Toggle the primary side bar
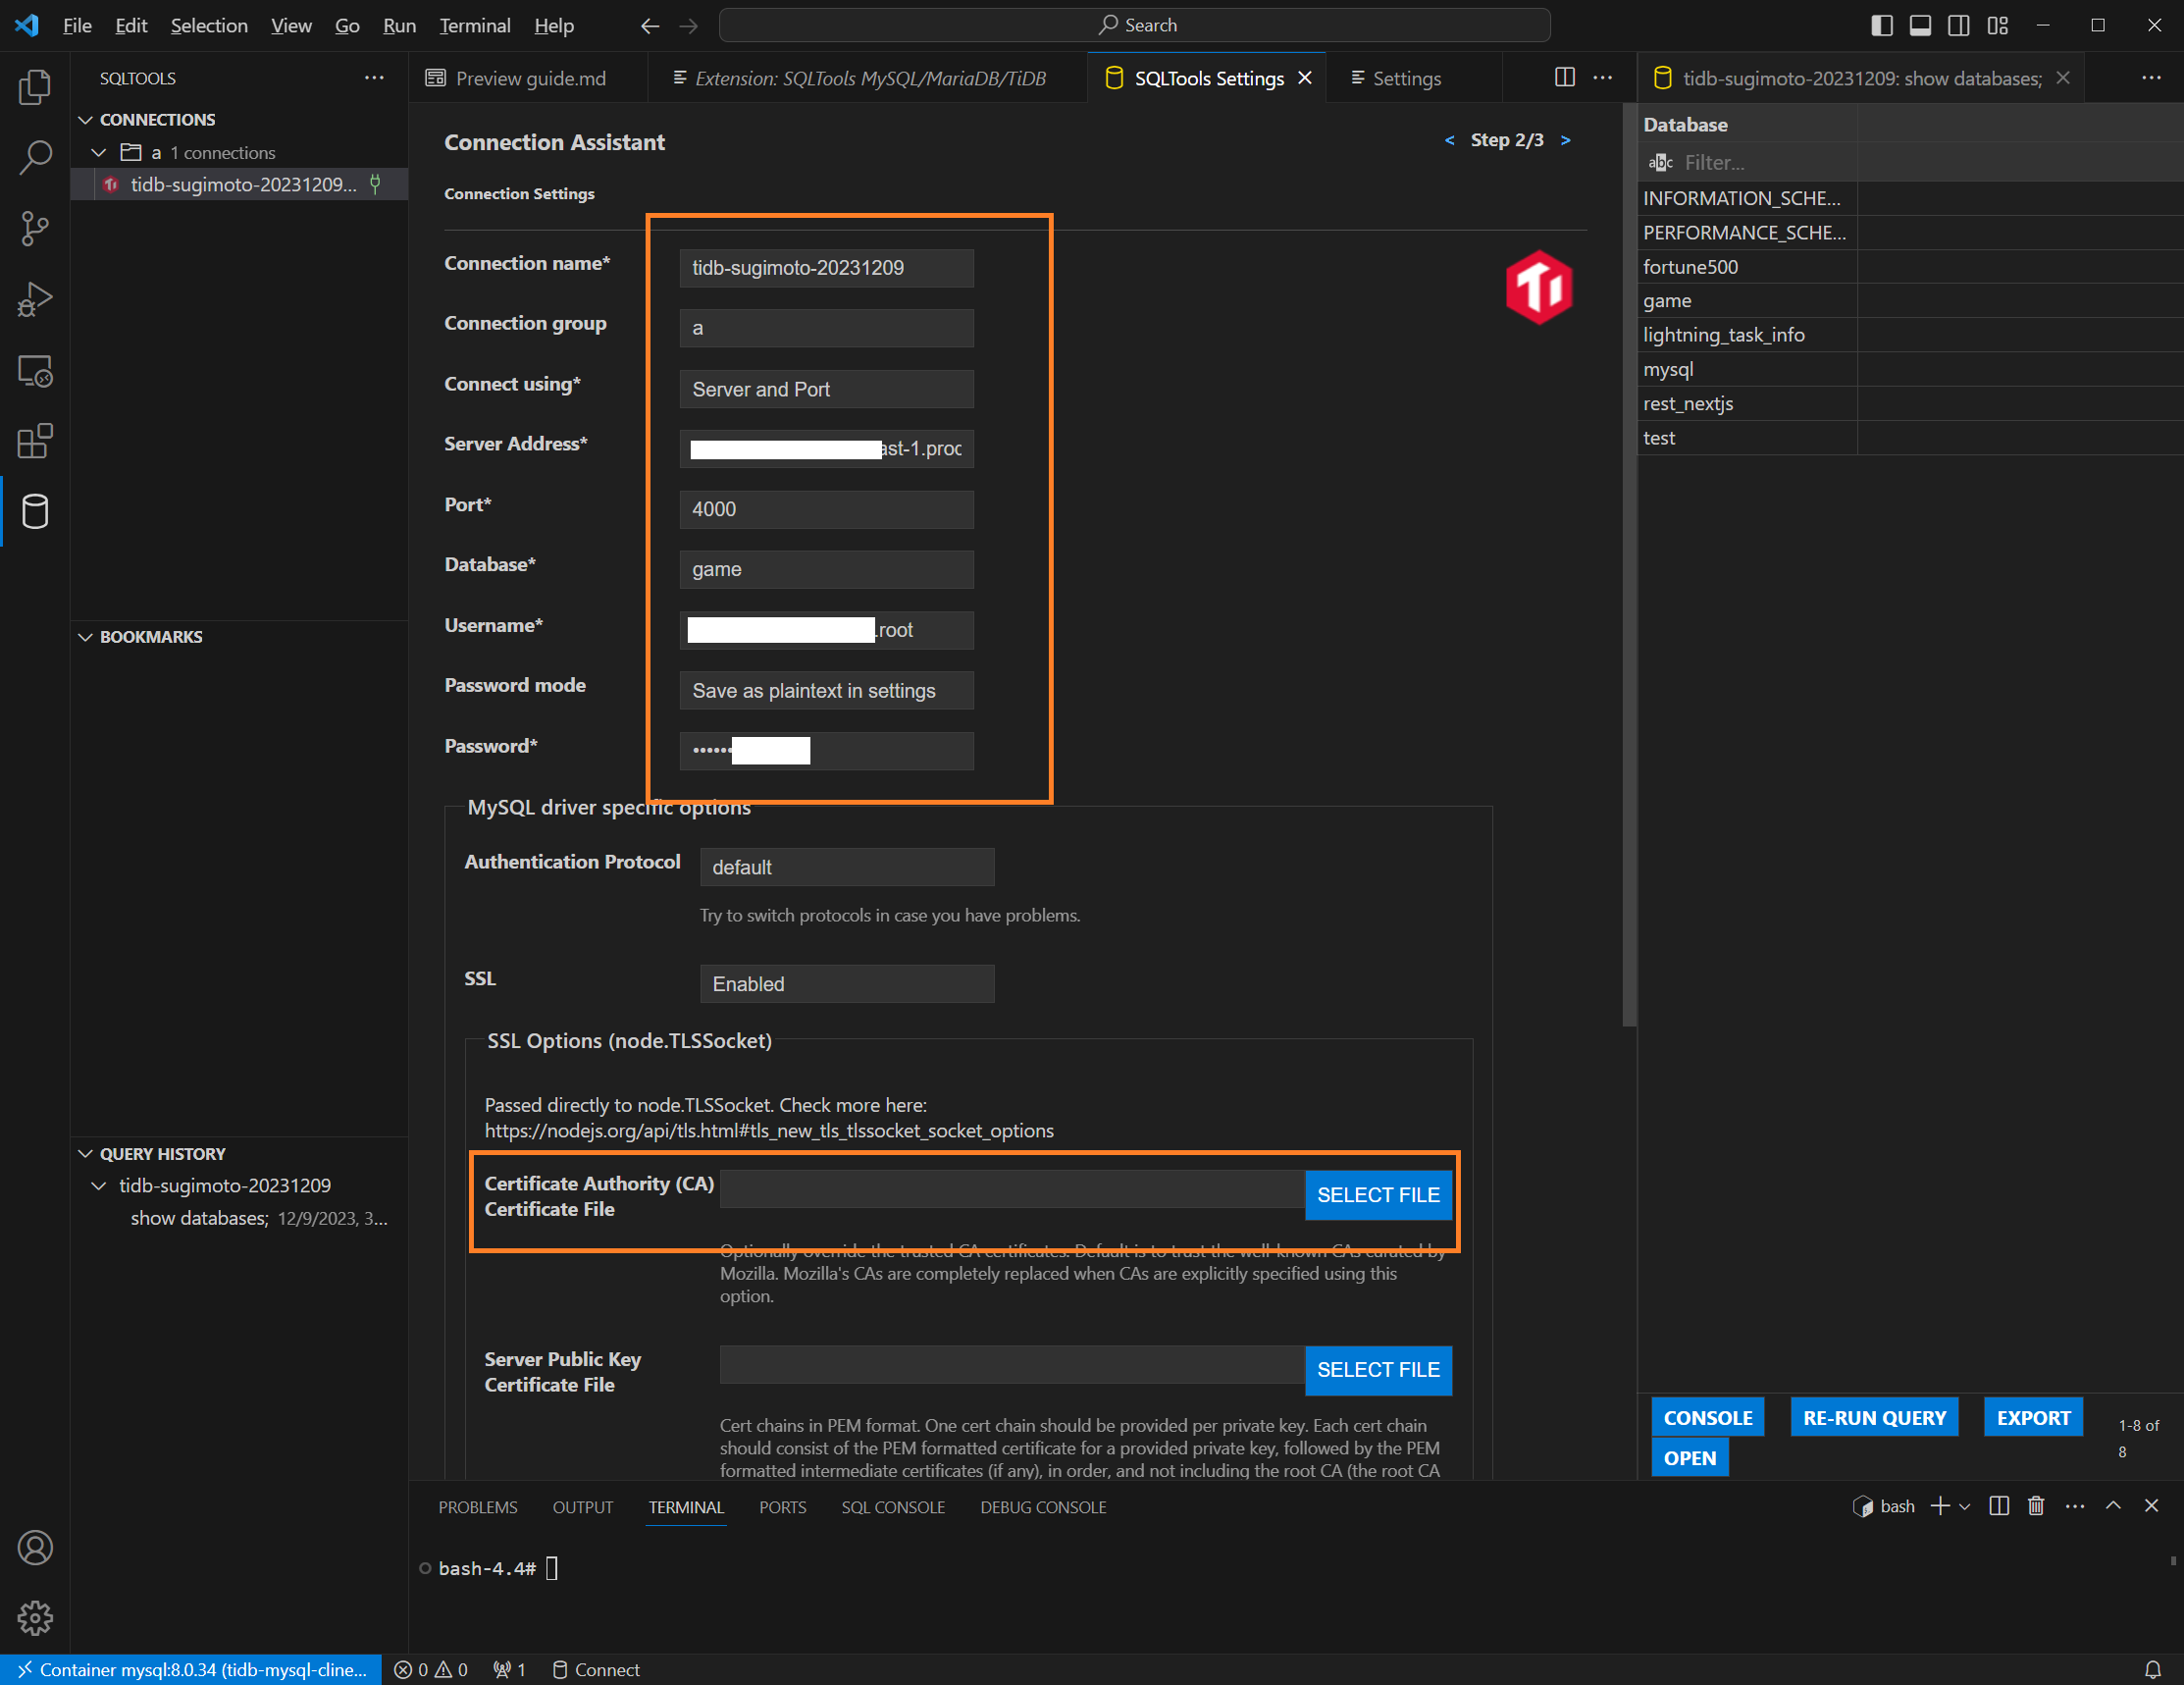The image size is (2184, 1685). (1880, 25)
